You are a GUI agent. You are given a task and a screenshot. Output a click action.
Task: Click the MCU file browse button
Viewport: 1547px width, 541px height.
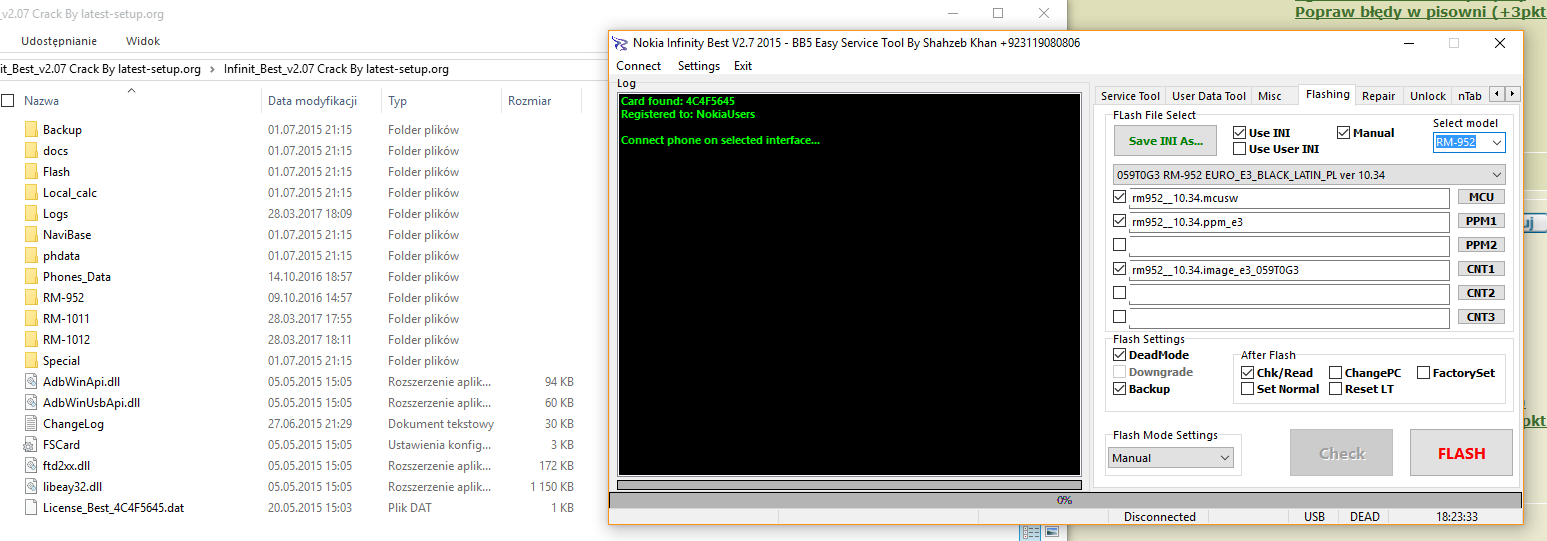click(1481, 197)
